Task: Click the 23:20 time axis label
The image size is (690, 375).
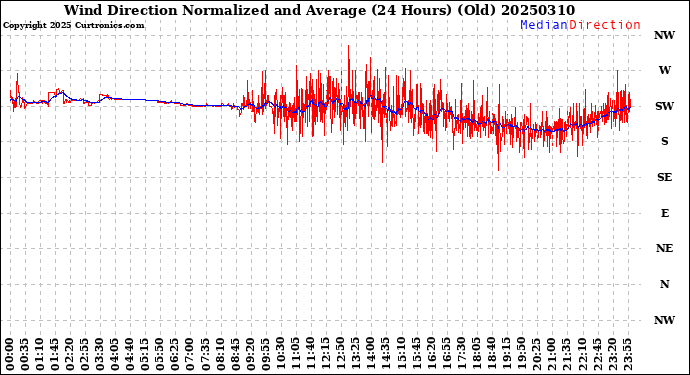Action: click(612, 354)
